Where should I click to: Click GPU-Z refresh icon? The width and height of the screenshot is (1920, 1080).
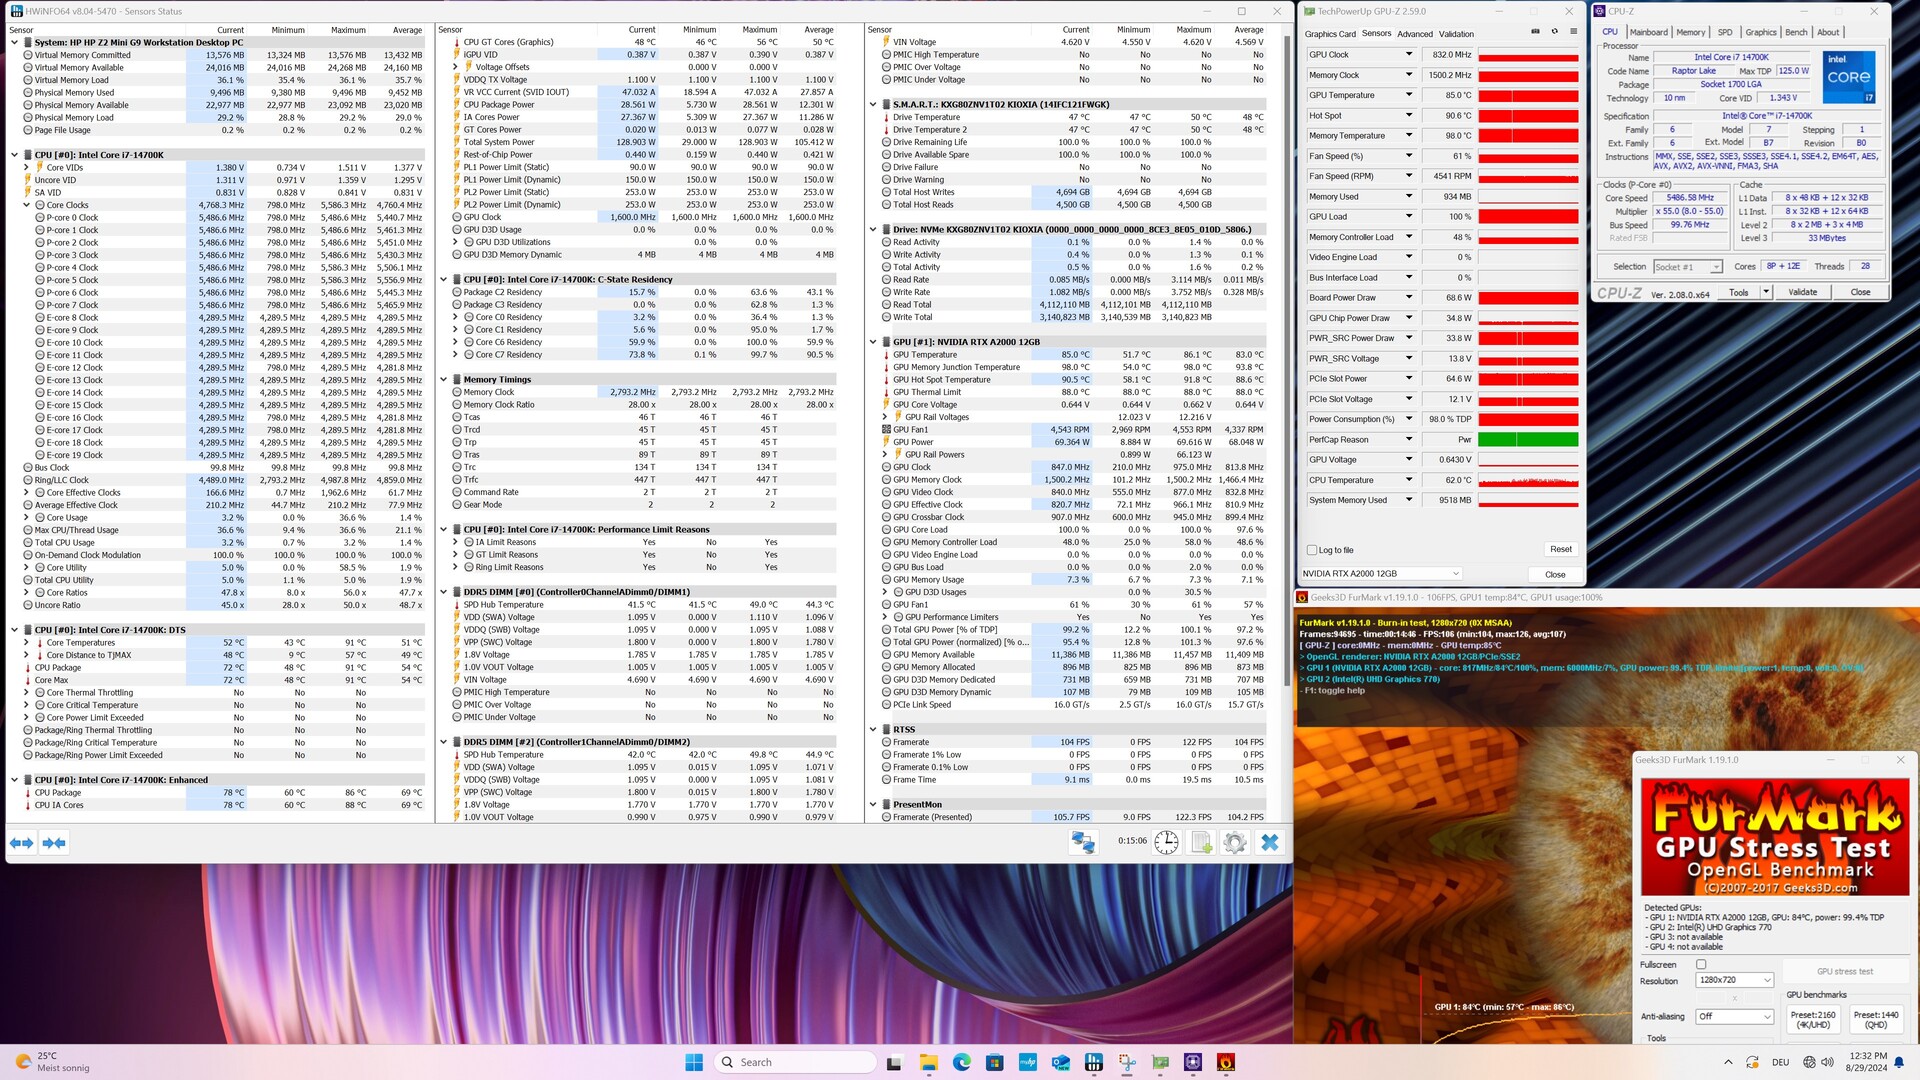(x=1554, y=32)
